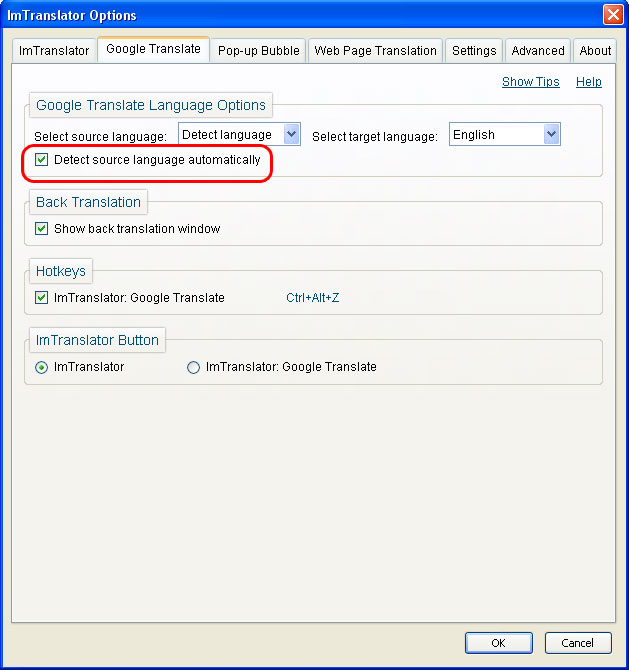Switch to the ImTranslator tab

54,51
